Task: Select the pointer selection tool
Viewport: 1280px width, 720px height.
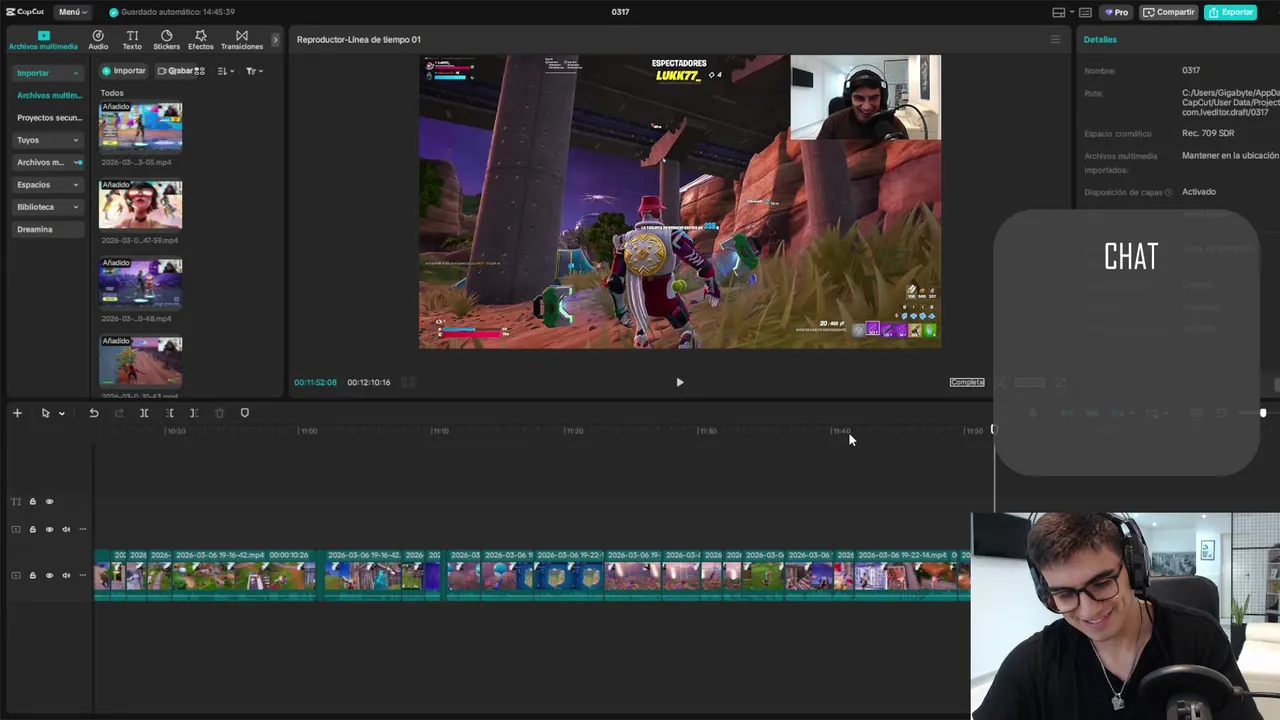Action: [45, 413]
